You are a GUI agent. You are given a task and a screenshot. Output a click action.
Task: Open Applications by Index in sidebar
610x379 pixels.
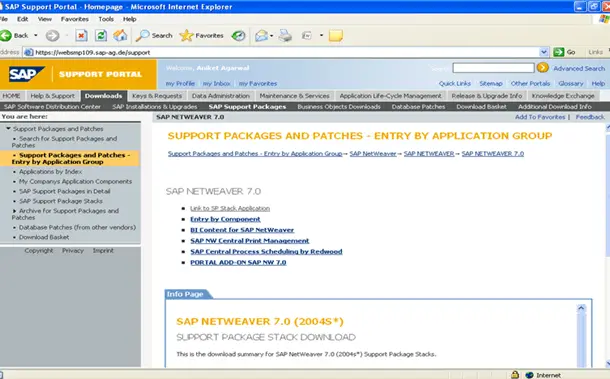51,172
